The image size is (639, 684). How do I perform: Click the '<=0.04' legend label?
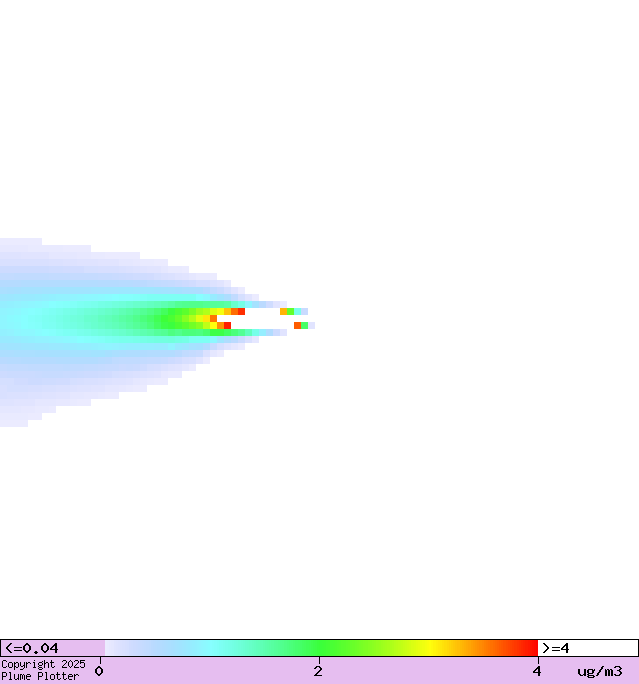click(x=31, y=648)
